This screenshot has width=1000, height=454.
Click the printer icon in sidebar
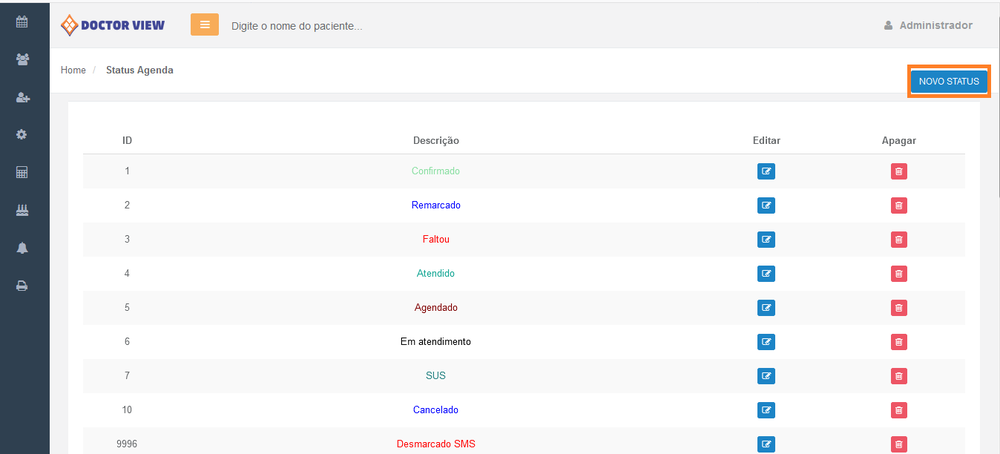(x=22, y=286)
